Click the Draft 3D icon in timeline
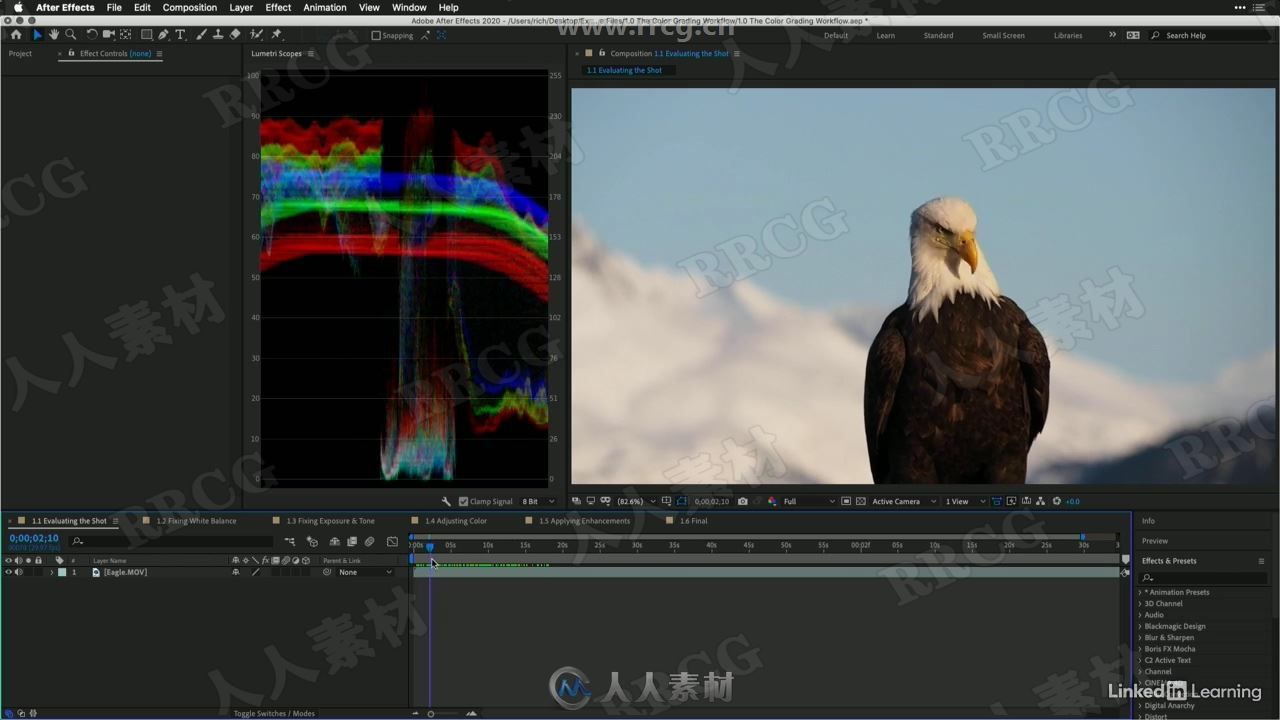The height and width of the screenshot is (720, 1280). tap(312, 541)
